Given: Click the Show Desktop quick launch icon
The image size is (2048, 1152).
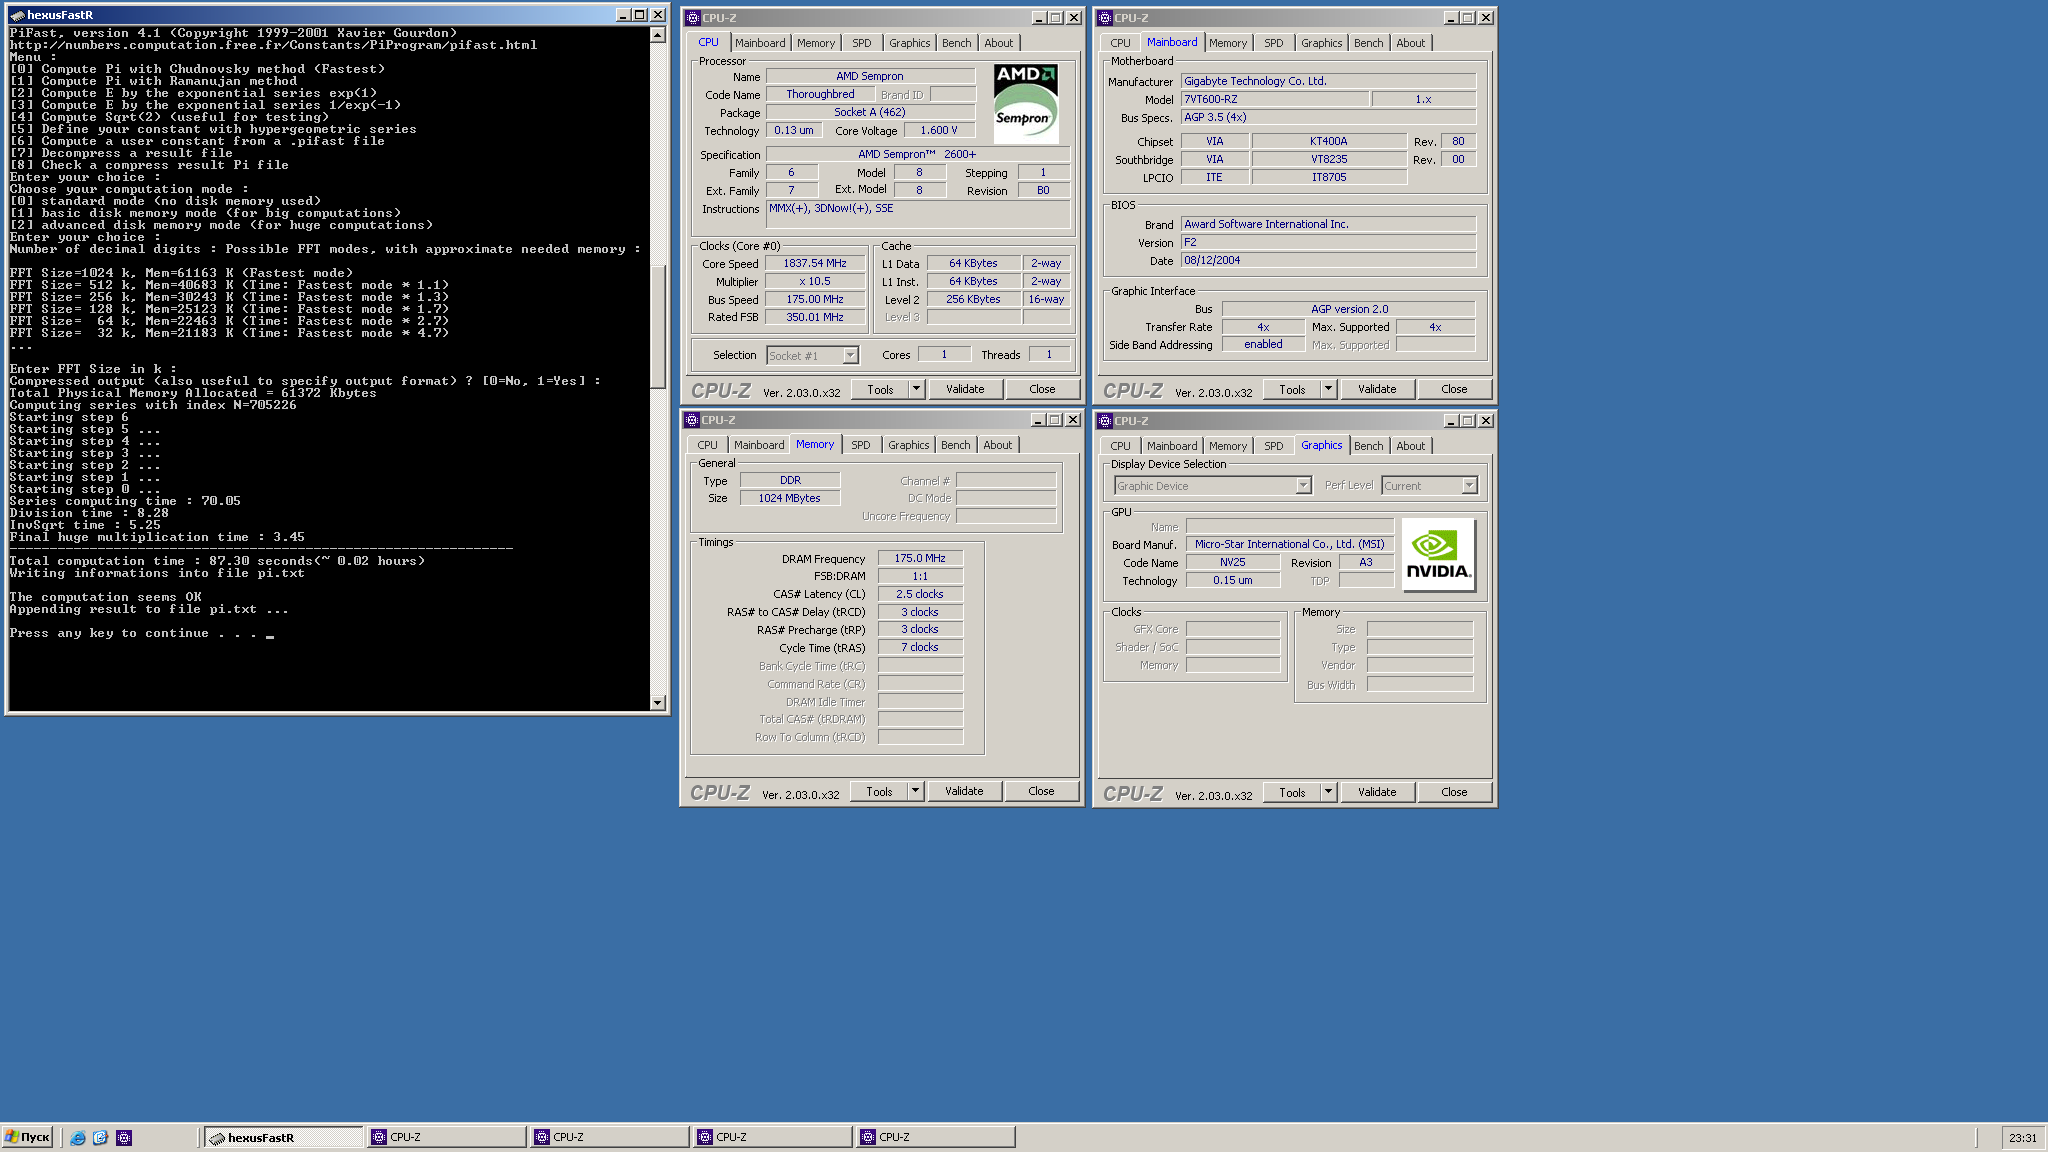Looking at the screenshot, I should click(100, 1137).
